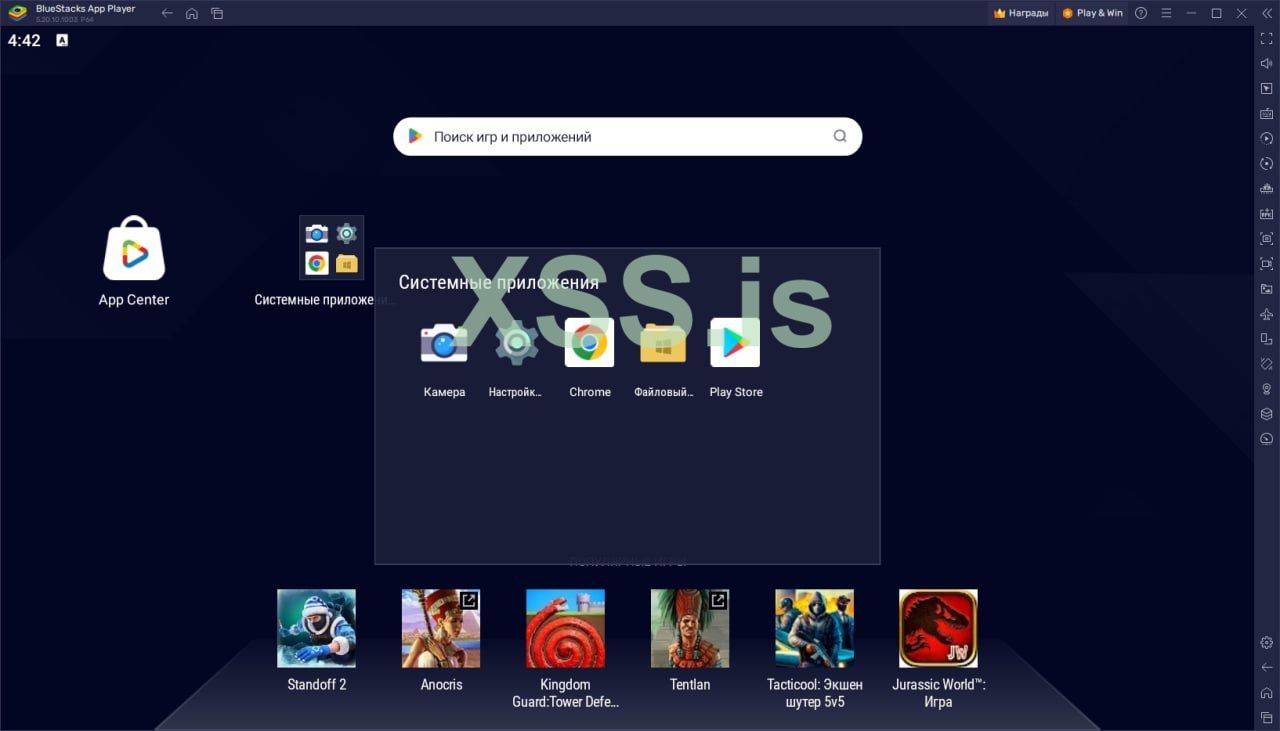
Task: Collapse the side toolbar with the double chevron
Action: [x=1267, y=13]
